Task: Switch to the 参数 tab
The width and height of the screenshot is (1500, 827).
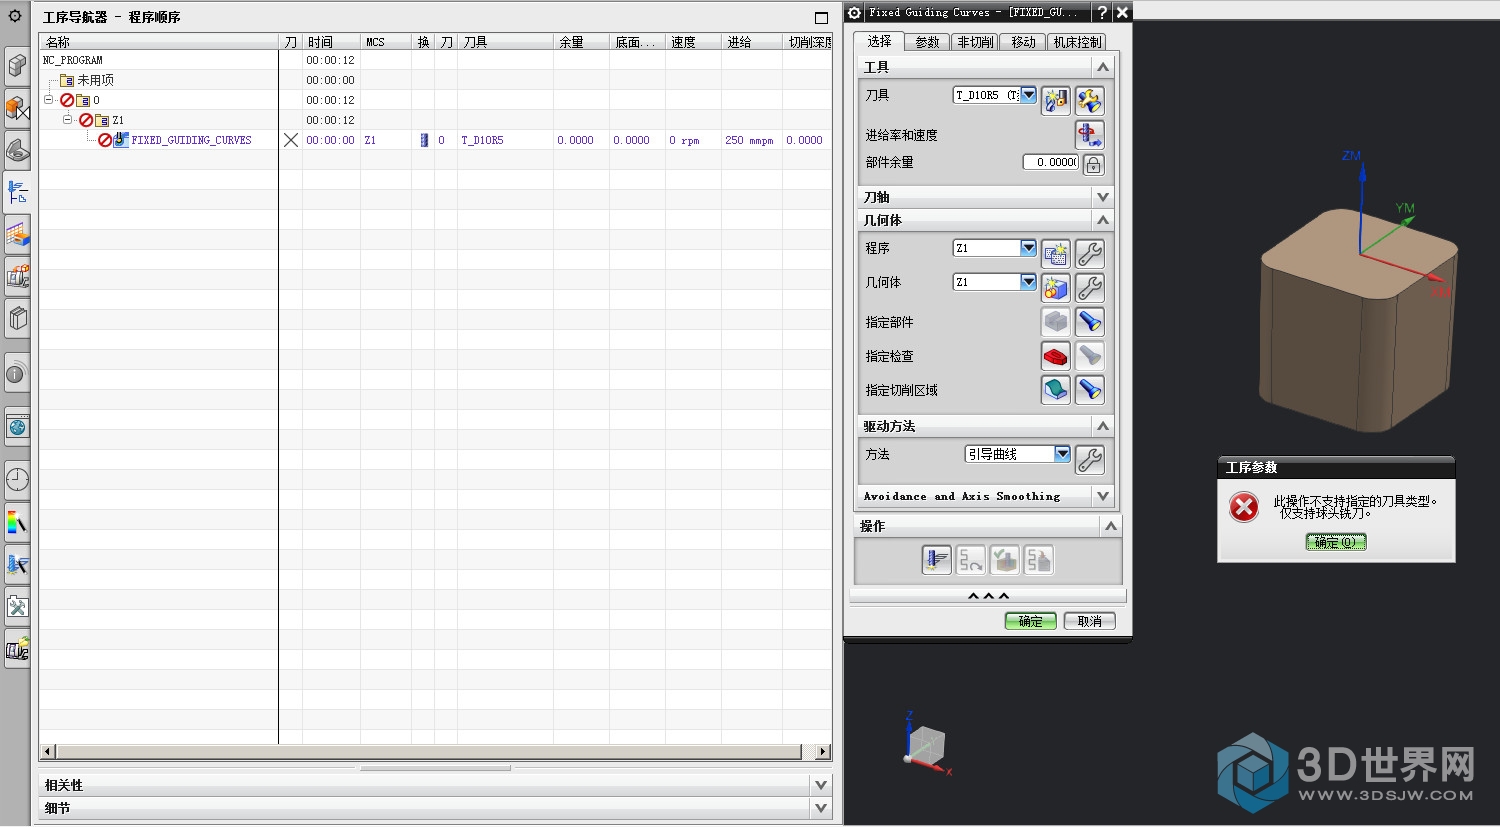Action: pos(927,42)
